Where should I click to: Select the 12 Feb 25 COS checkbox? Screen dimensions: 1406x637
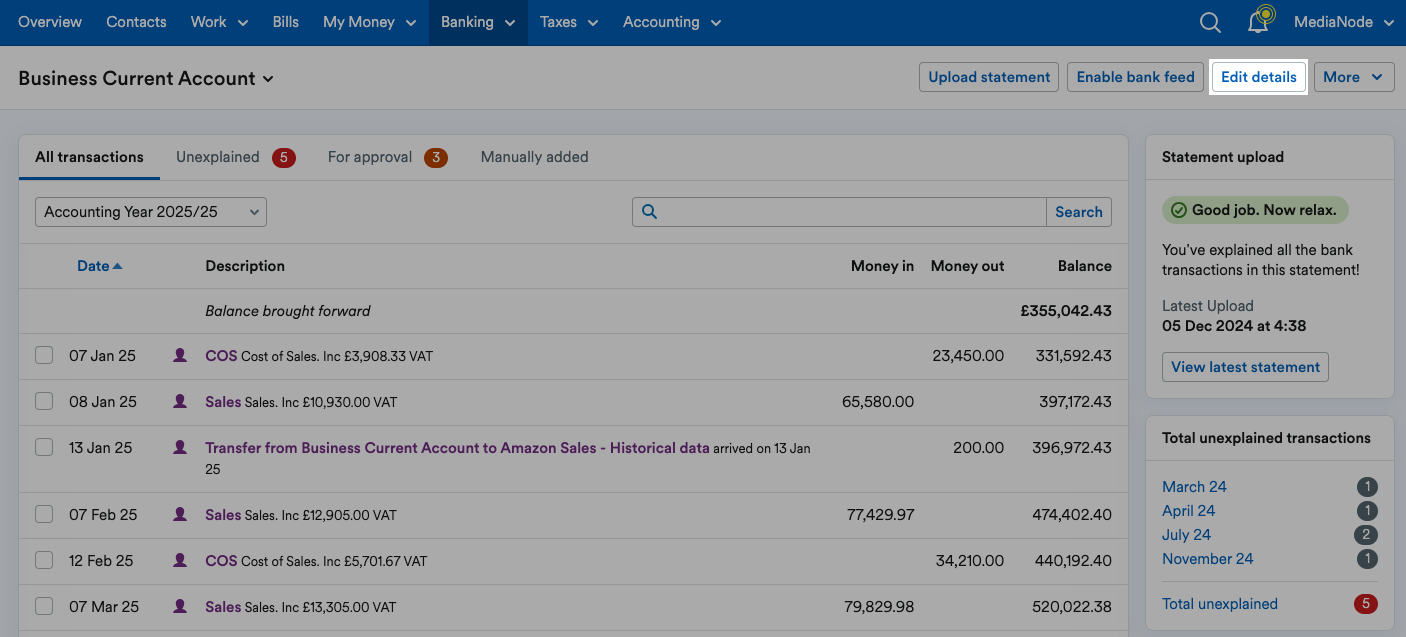coord(44,560)
